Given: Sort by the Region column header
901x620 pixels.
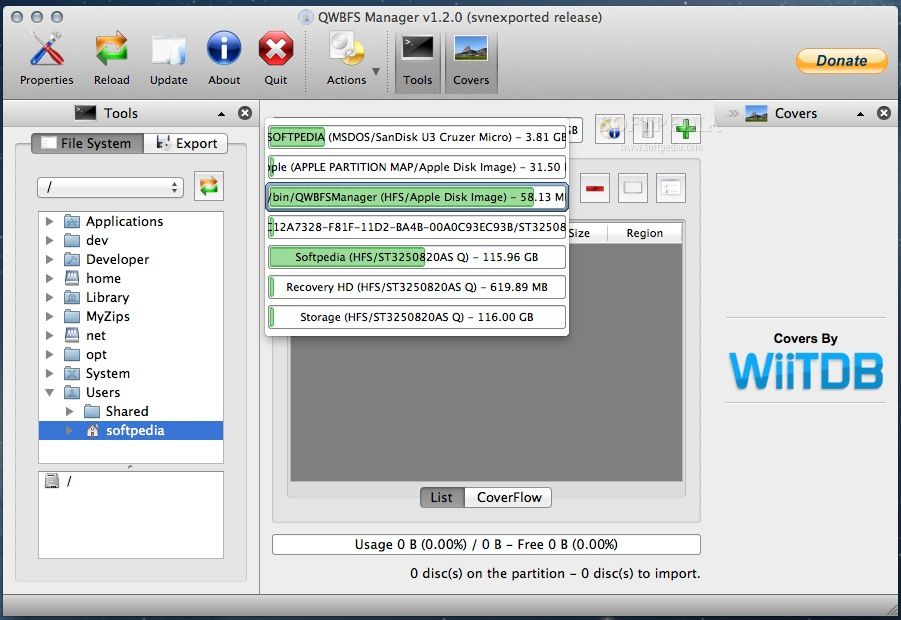Looking at the screenshot, I should click(x=644, y=233).
